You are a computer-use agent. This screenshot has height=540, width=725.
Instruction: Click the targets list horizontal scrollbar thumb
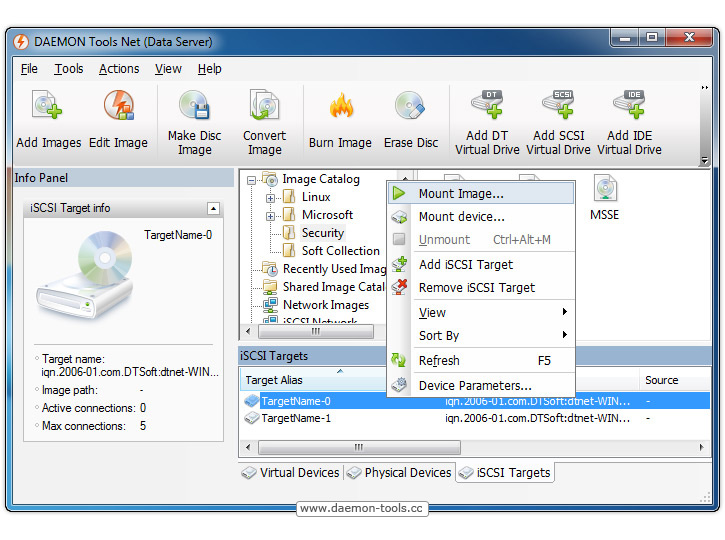tap(359, 447)
